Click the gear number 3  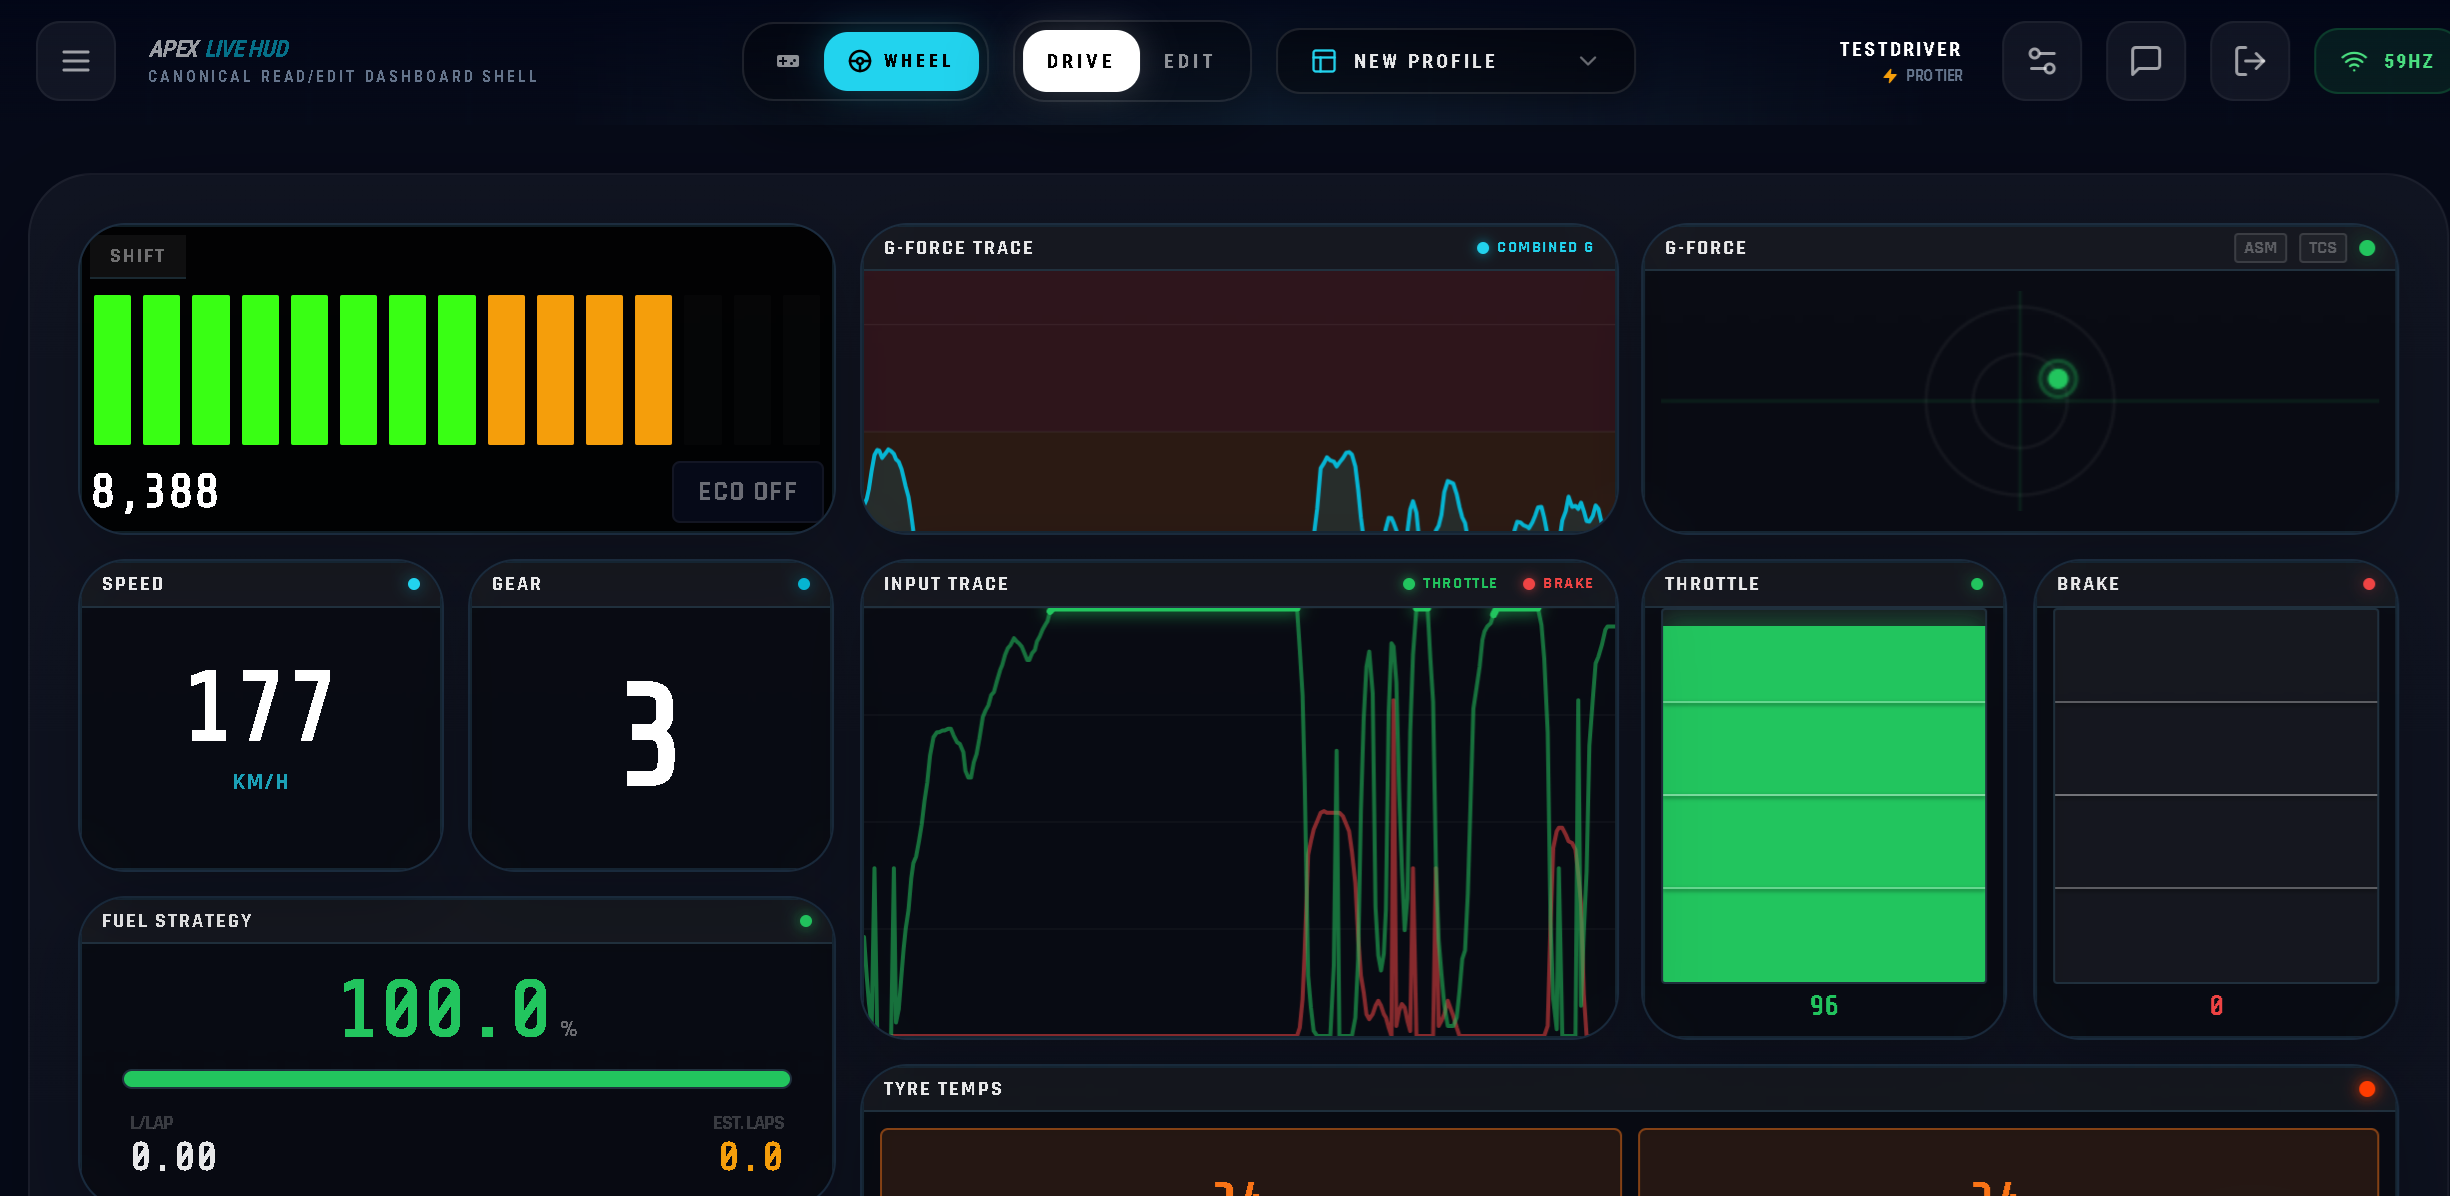coord(651,733)
